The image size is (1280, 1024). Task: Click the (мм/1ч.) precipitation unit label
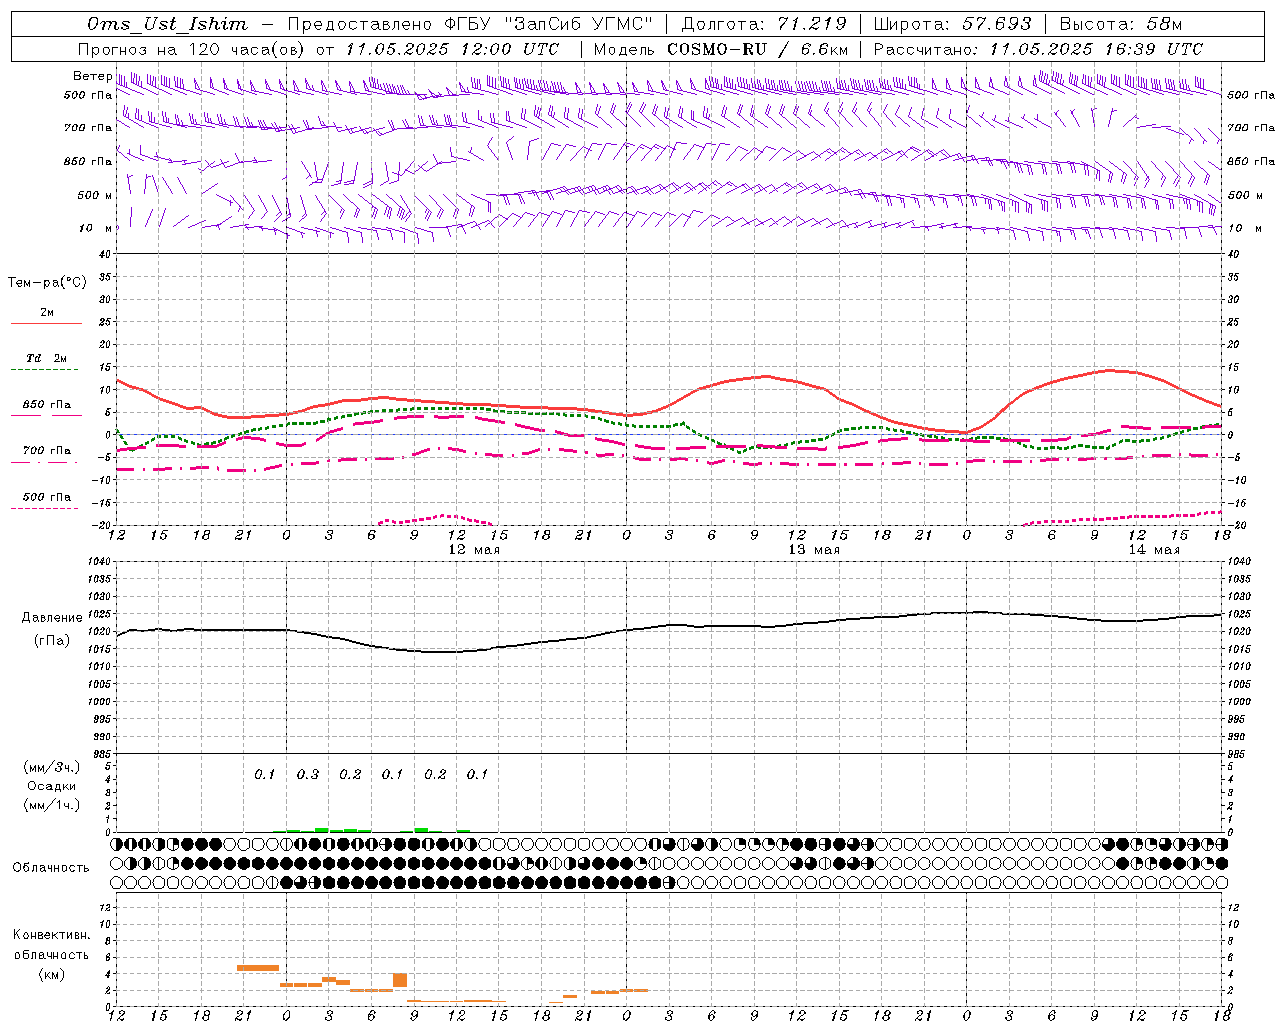click(x=51, y=805)
